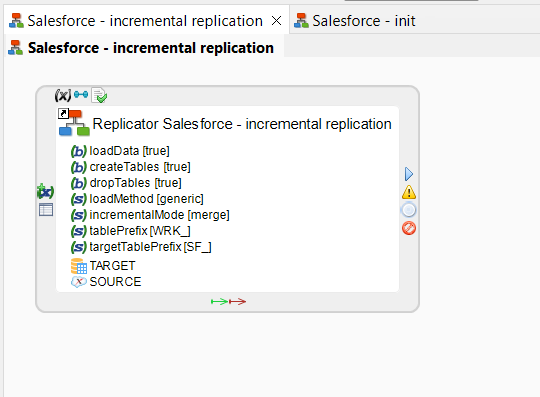The height and width of the screenshot is (397, 540).
Task: Click the blue link connector icon
Action: [x=81, y=94]
